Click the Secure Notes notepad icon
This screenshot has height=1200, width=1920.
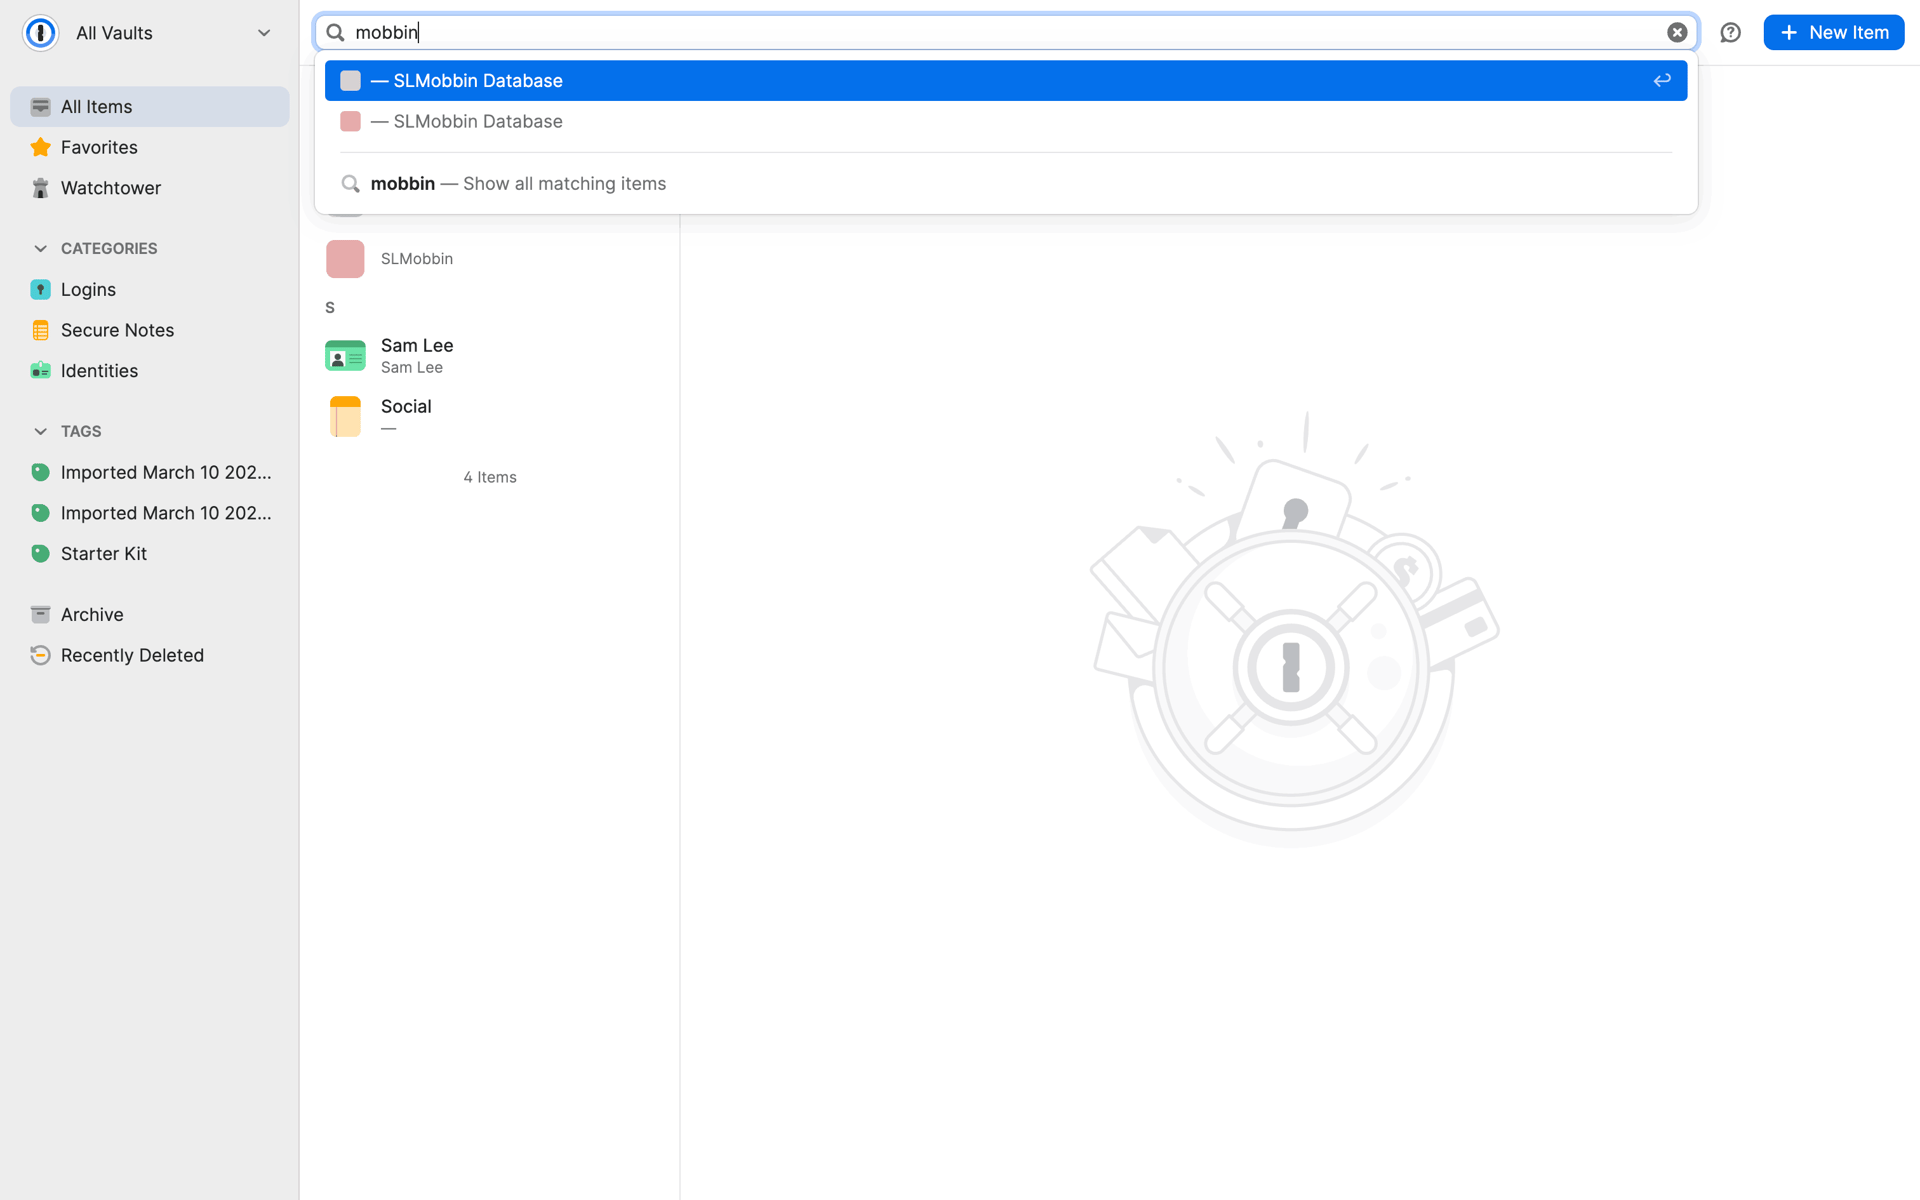pos(40,331)
